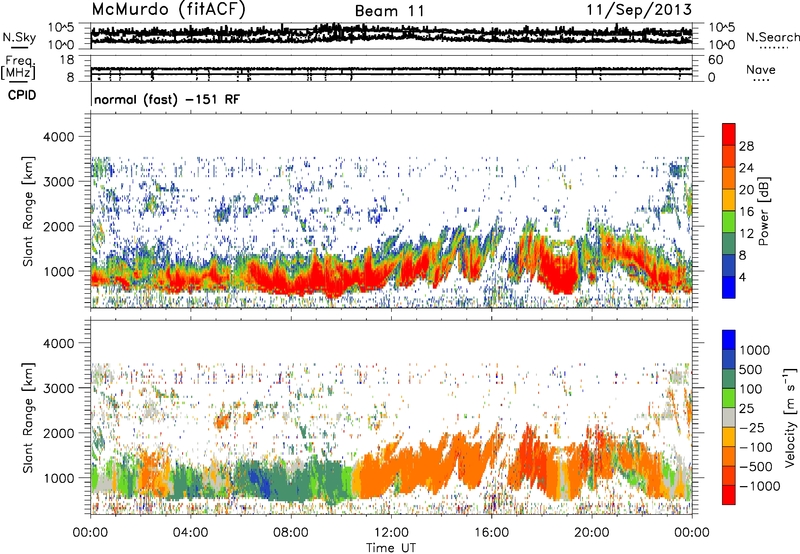The image size is (800, 554).
Task: Click the red bottom of Velocity colorbar
Action: click(x=729, y=495)
